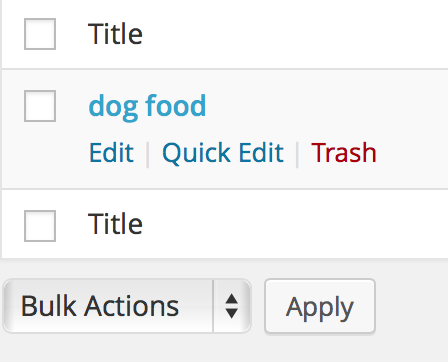The image size is (448, 362).
Task: Sort by the bottom Title column header
Action: tap(115, 224)
